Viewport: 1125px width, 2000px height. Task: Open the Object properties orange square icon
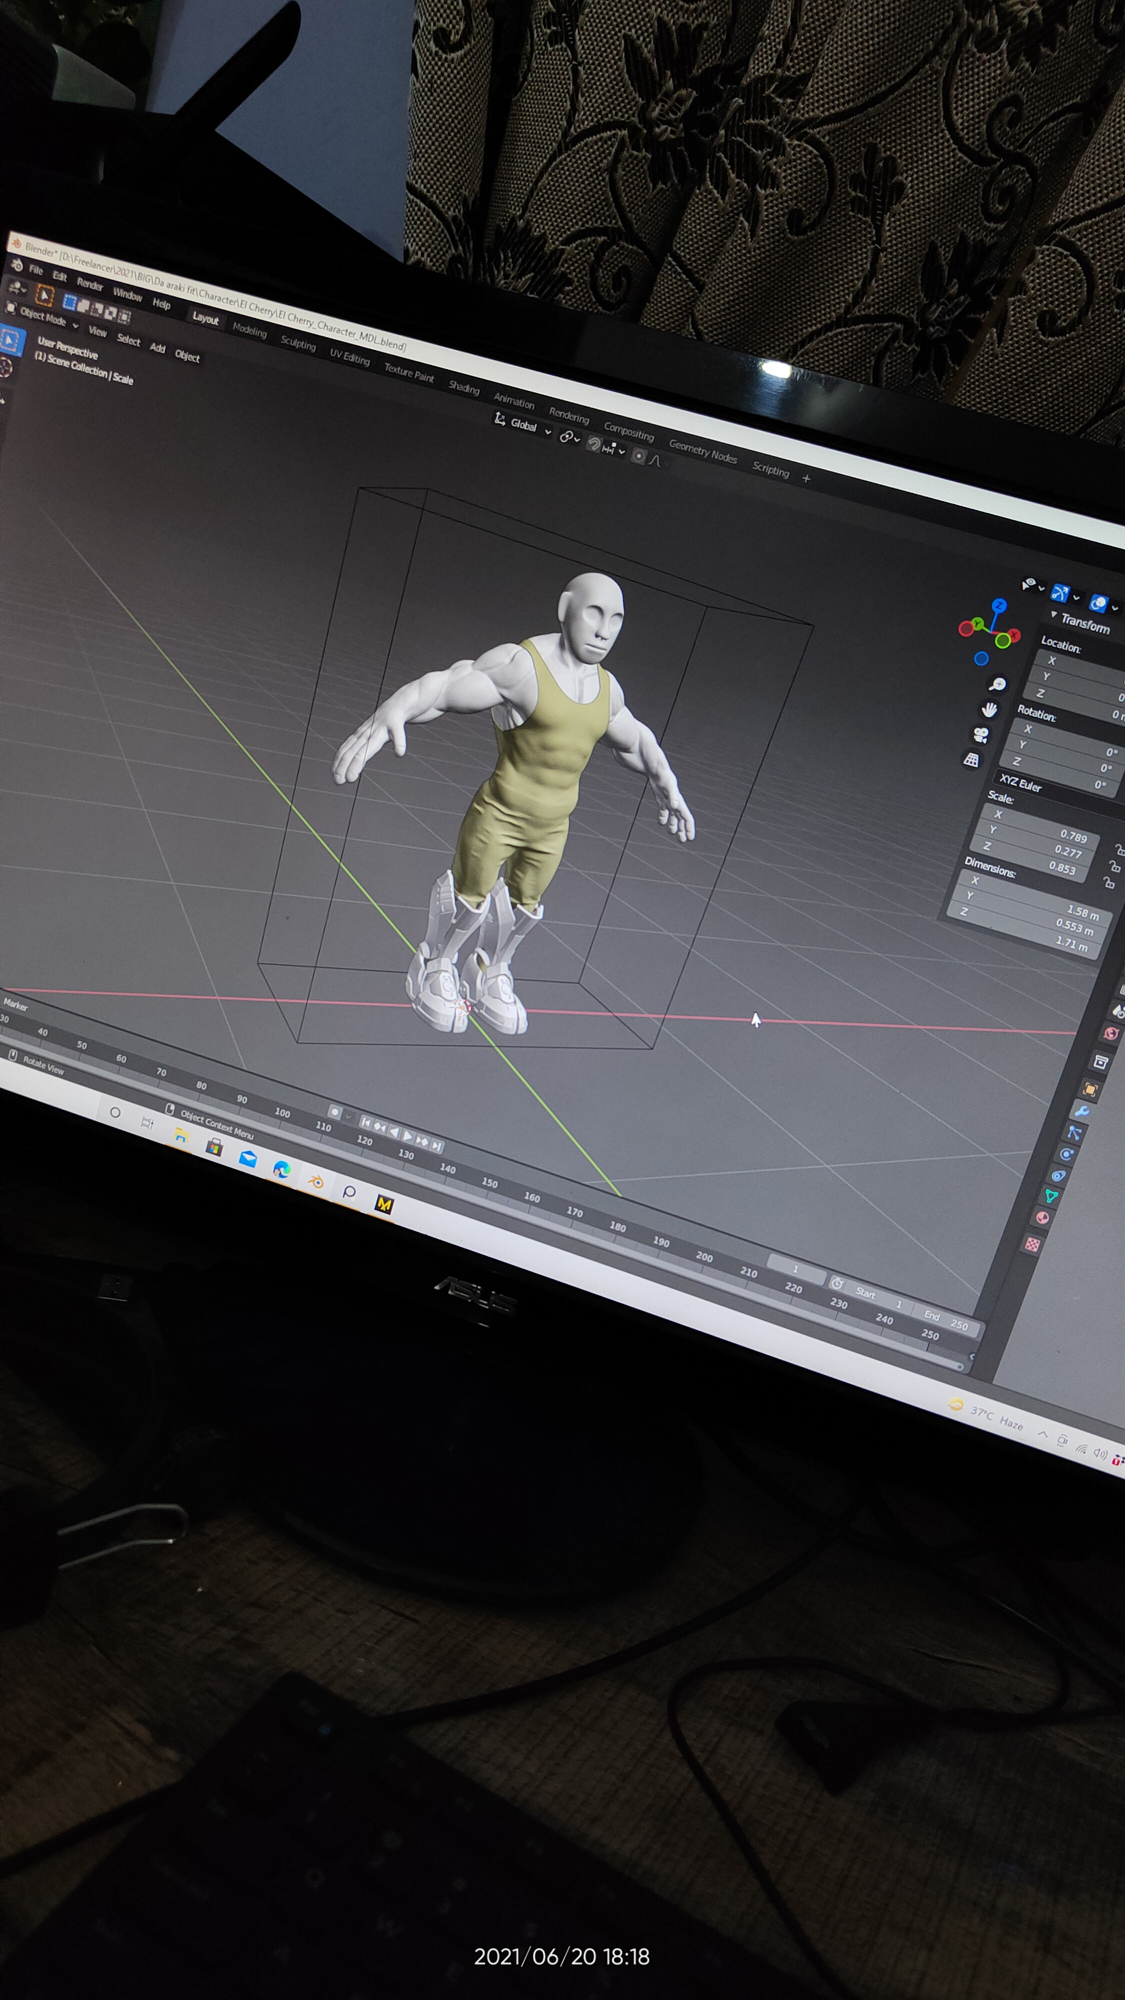[x=1090, y=1089]
